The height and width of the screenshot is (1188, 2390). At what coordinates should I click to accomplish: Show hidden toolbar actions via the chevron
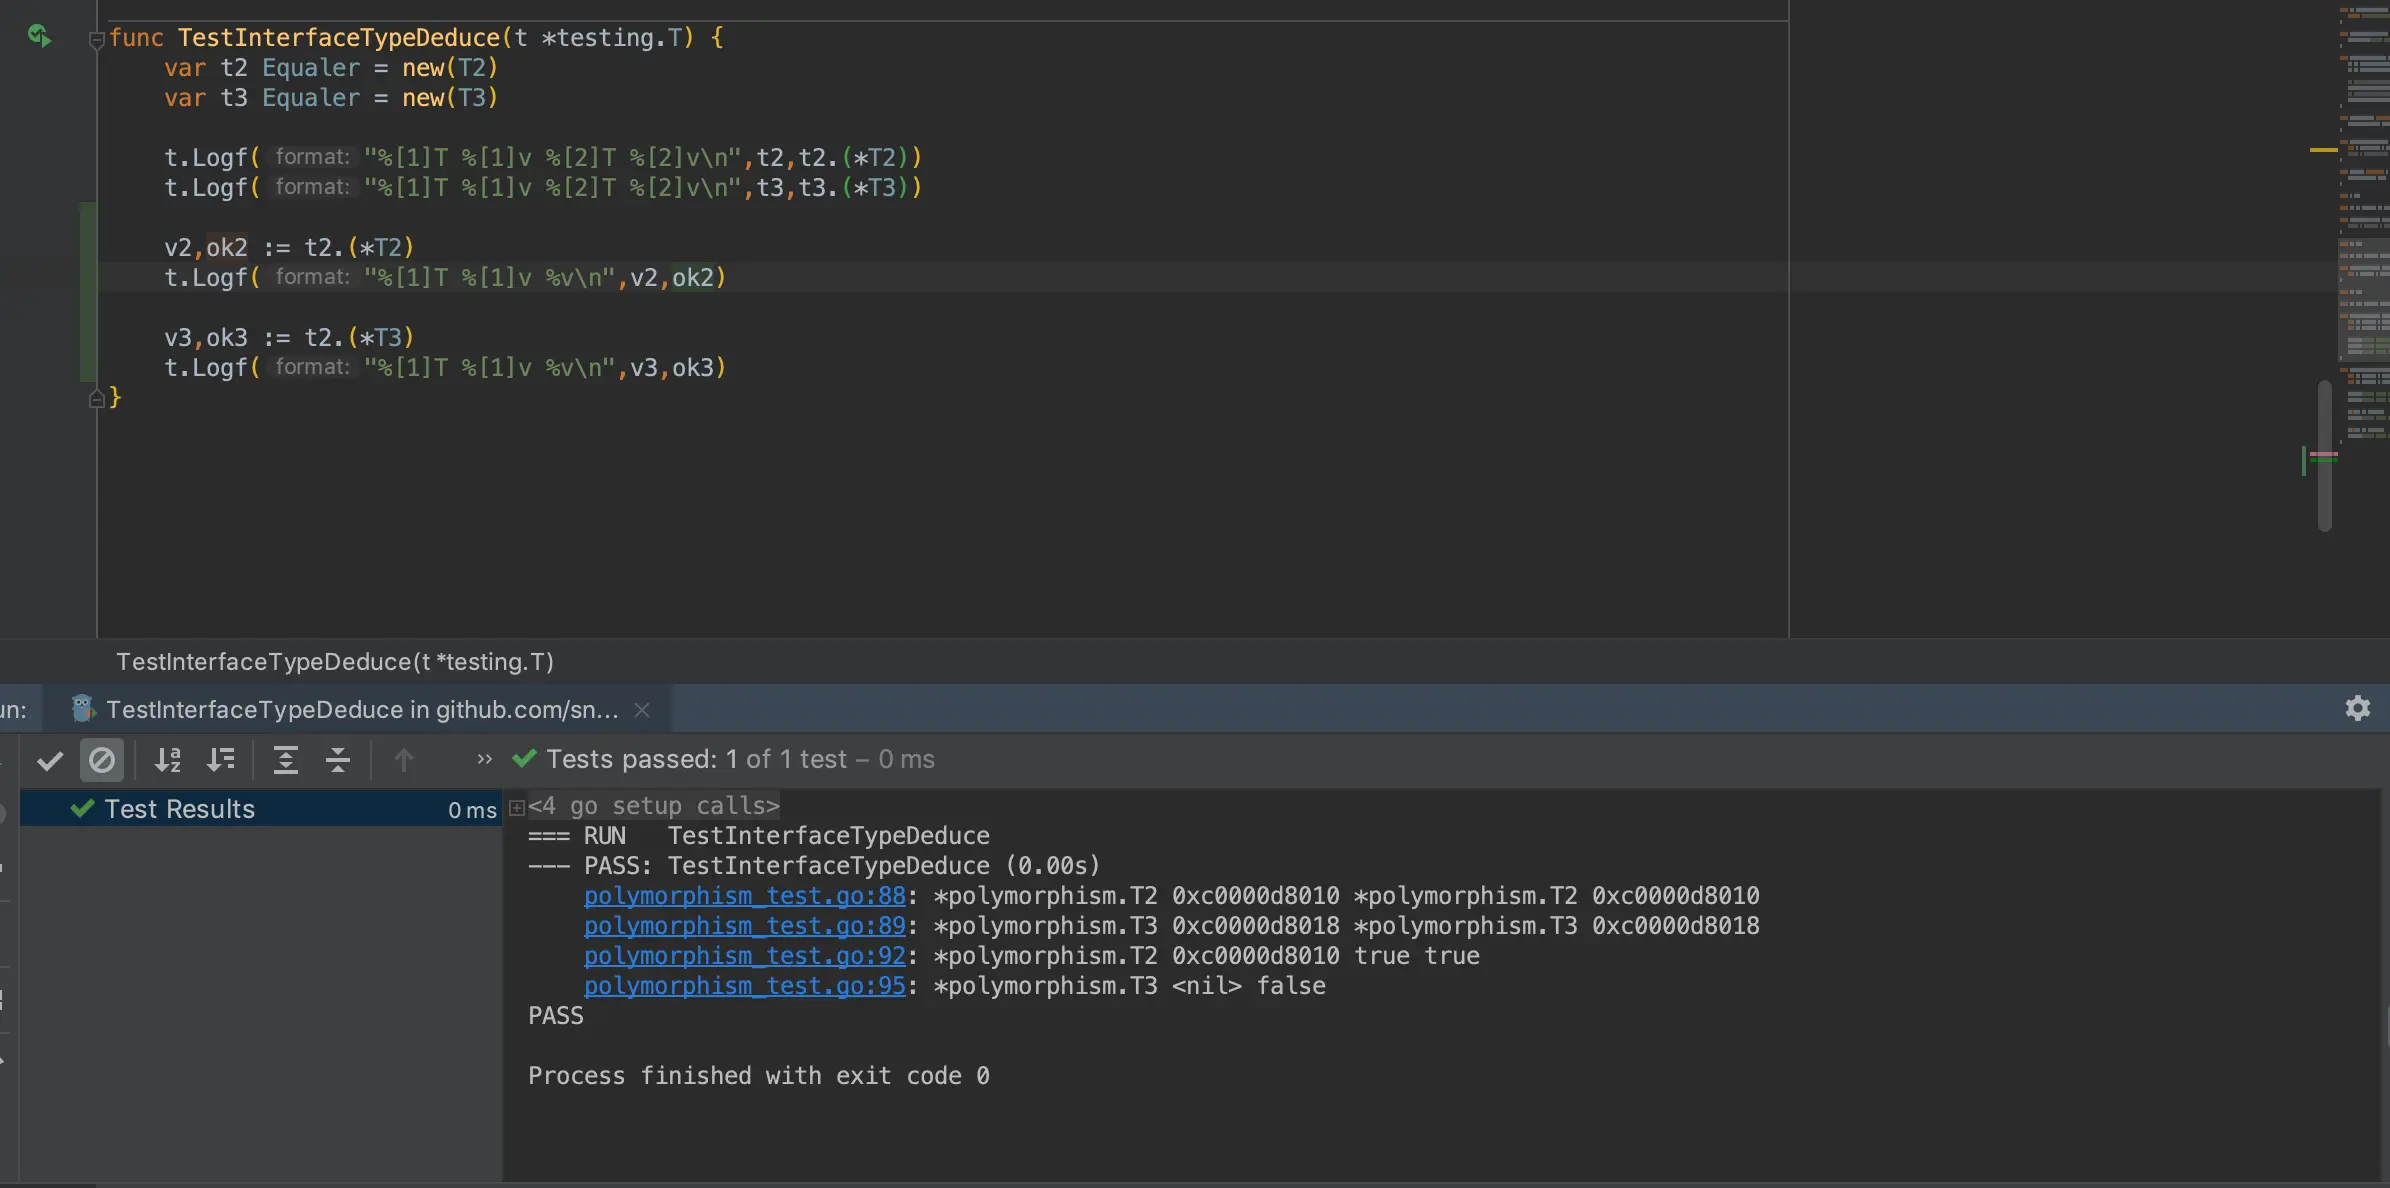coord(484,759)
